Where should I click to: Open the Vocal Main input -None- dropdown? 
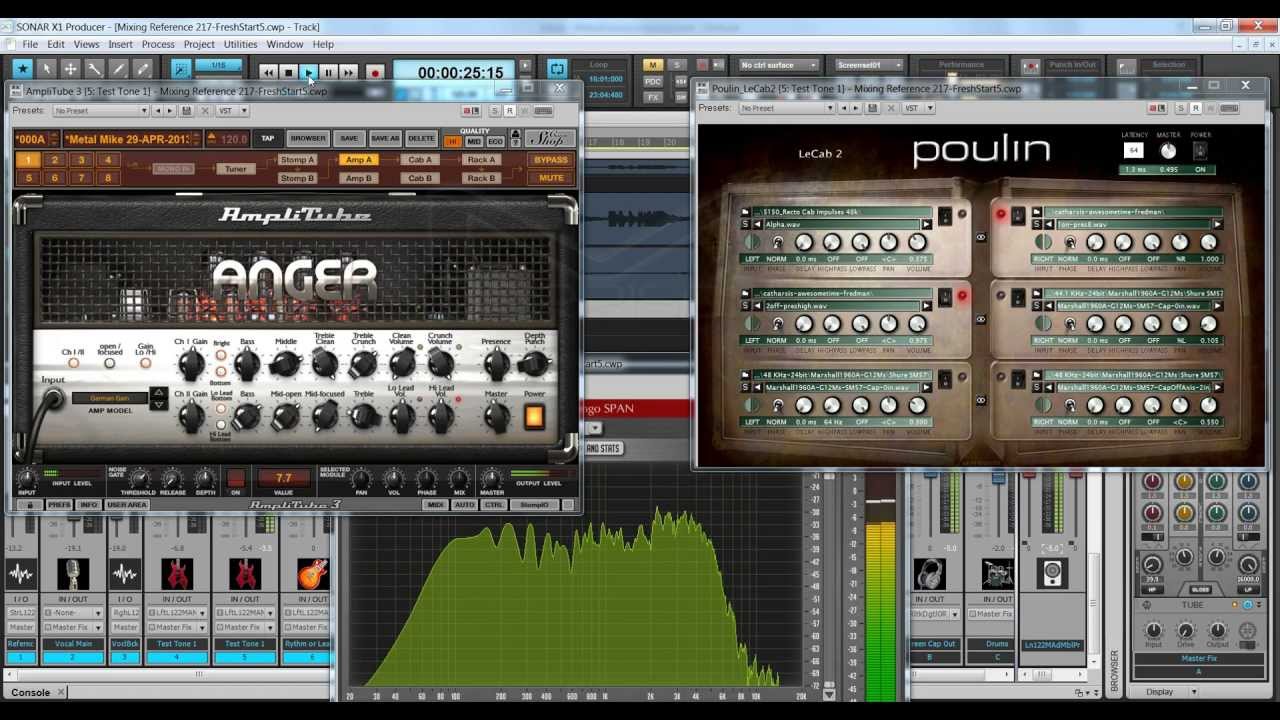tap(72, 613)
